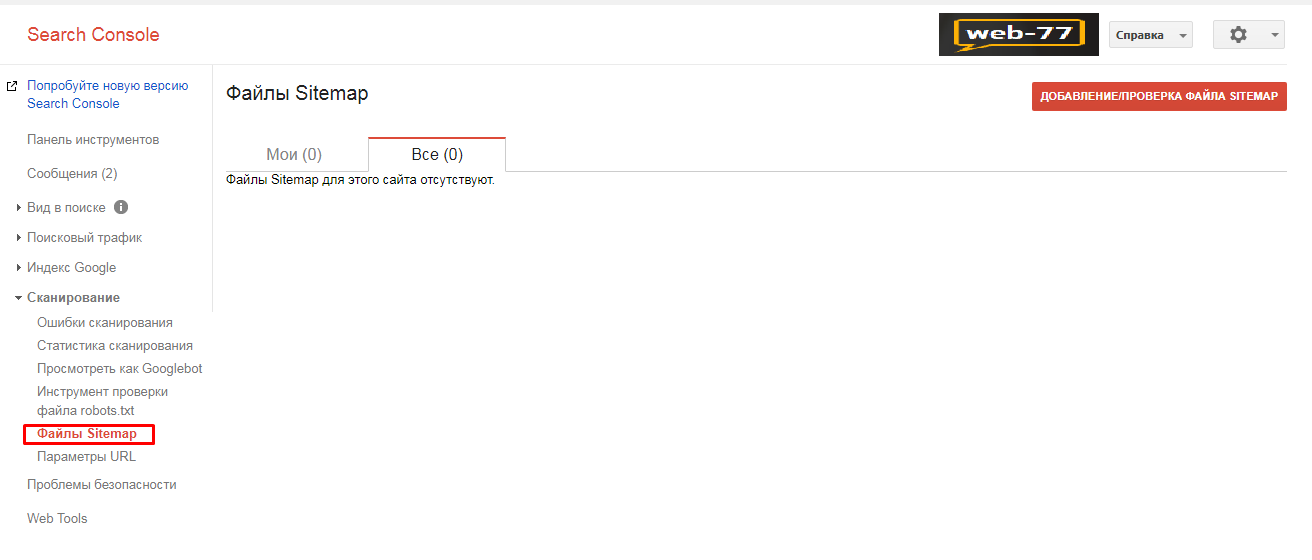Open Сообщения (2)
The height and width of the screenshot is (560, 1312).
pyautogui.click(x=72, y=173)
